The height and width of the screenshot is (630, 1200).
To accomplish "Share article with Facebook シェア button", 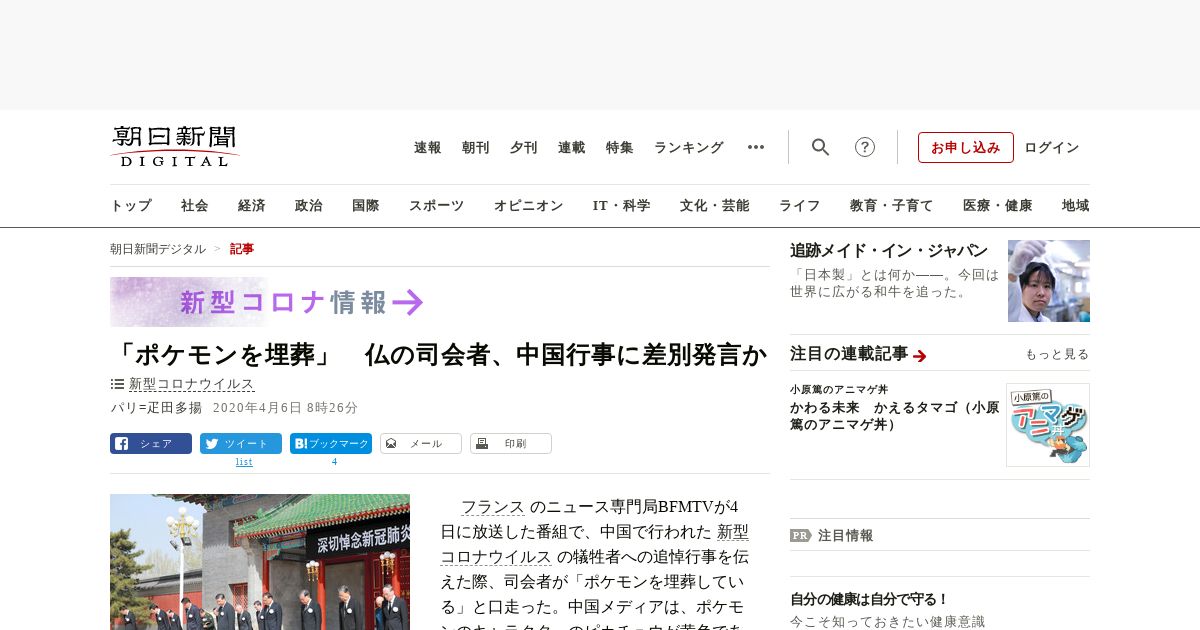I will click(151, 443).
